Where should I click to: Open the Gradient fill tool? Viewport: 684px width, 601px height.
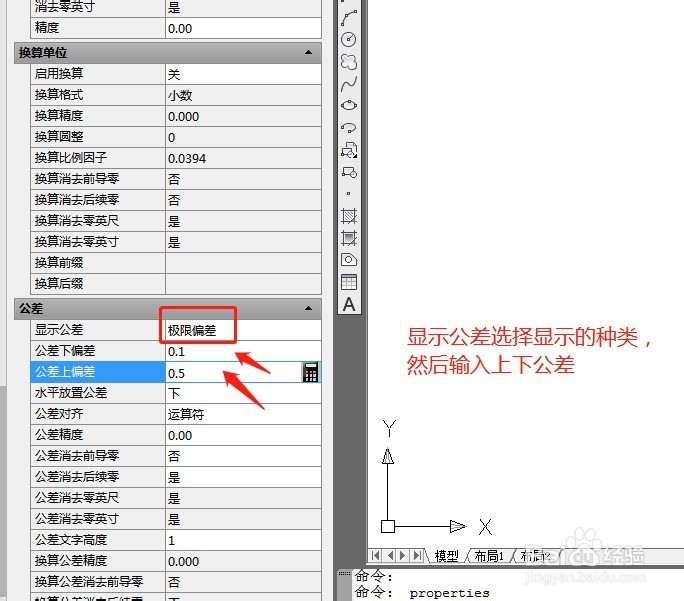coord(349,238)
